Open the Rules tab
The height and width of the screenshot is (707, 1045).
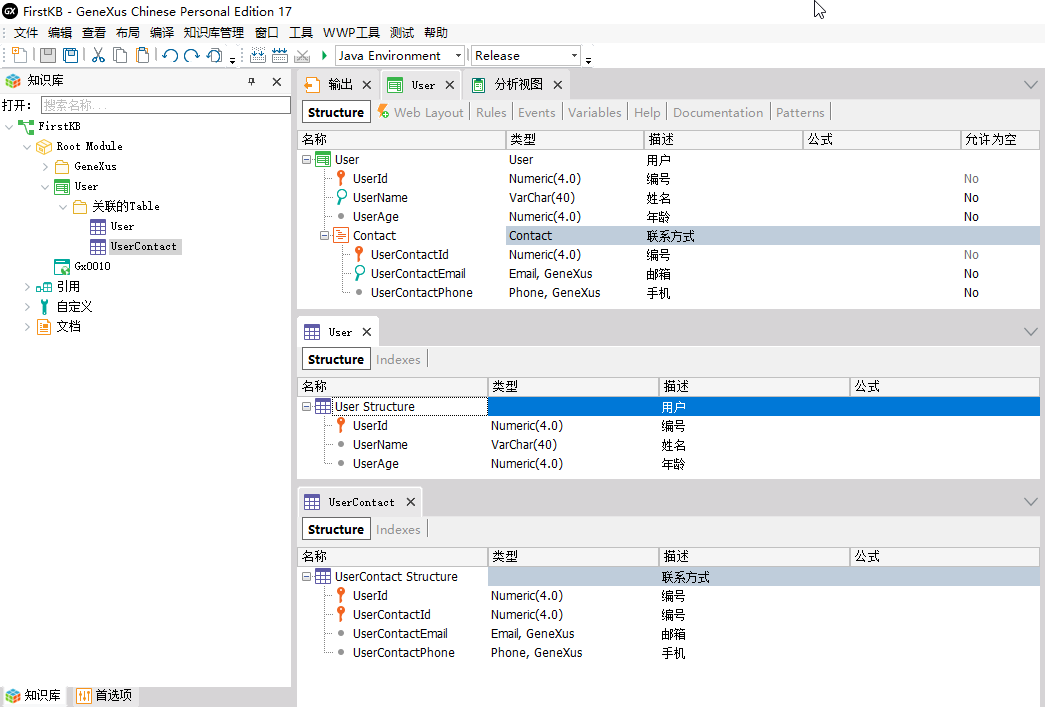click(x=491, y=113)
